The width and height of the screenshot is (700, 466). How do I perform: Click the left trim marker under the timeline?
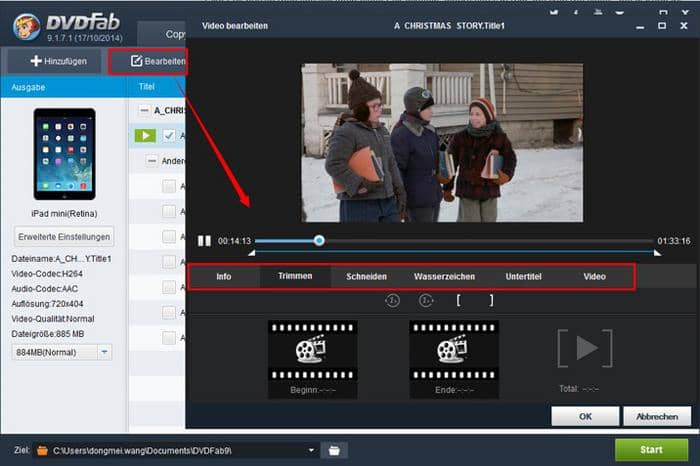point(252,253)
